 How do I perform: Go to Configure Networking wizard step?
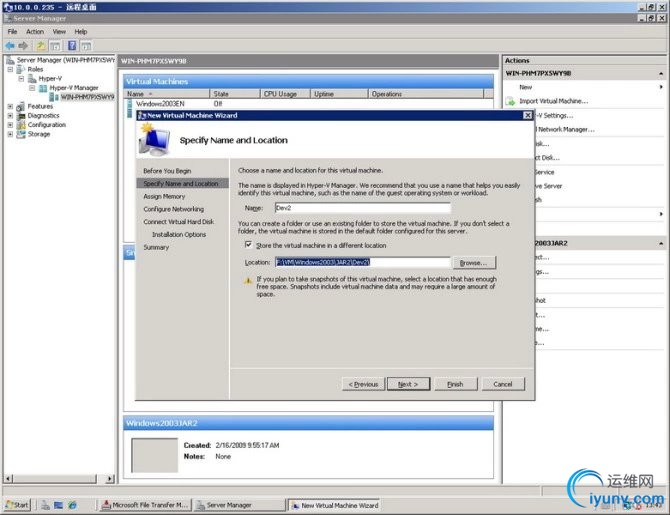pos(173,209)
